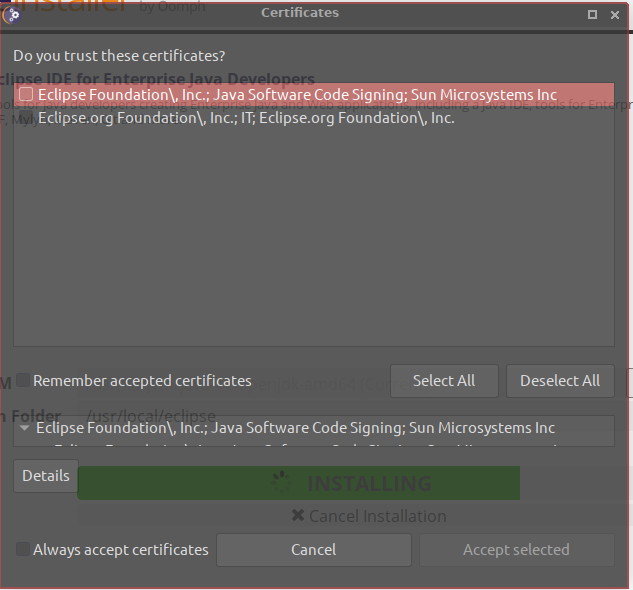
Task: Select the highlighted Eclipse Foundation certificate list row
Action: 314,94
